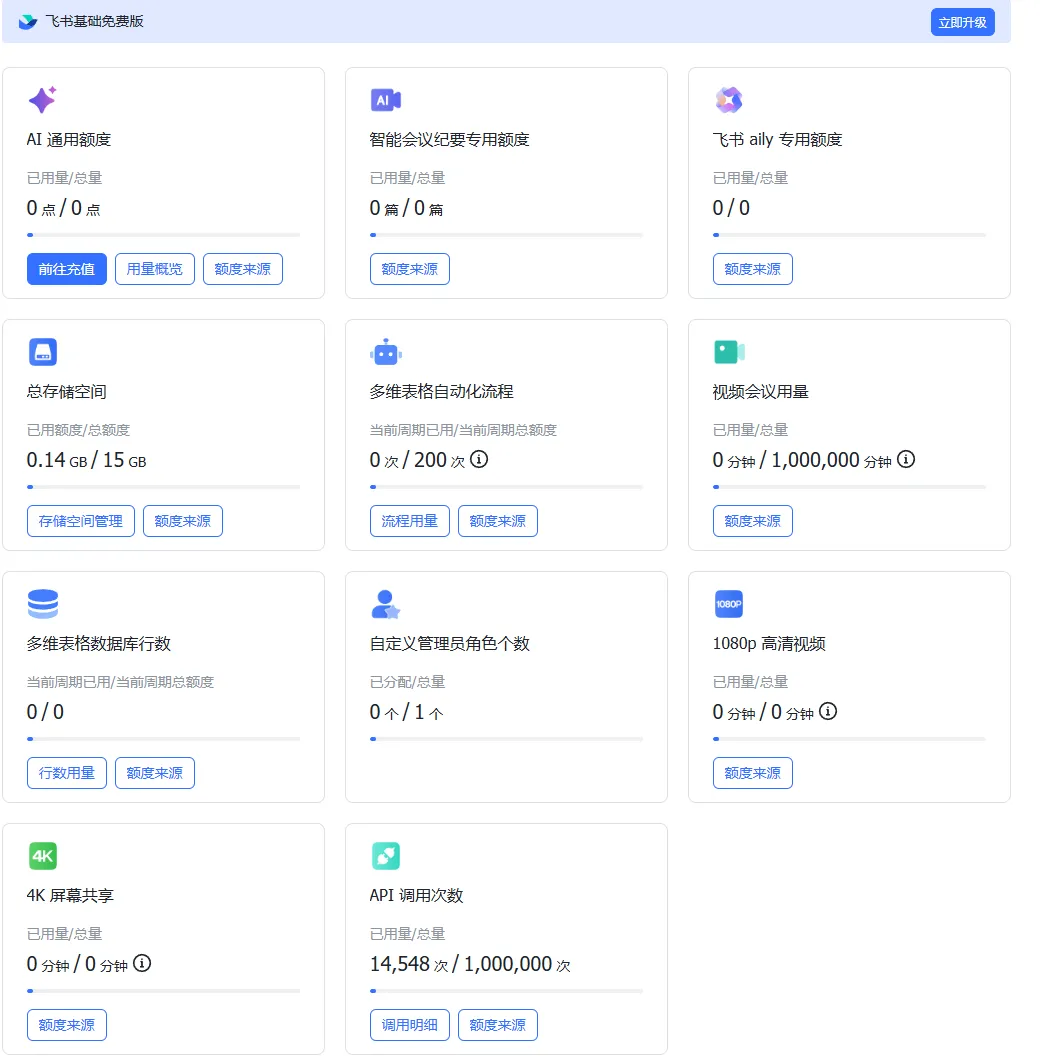
Task: Click the 自定义管理员角色 user icon
Action: pyautogui.click(x=385, y=604)
